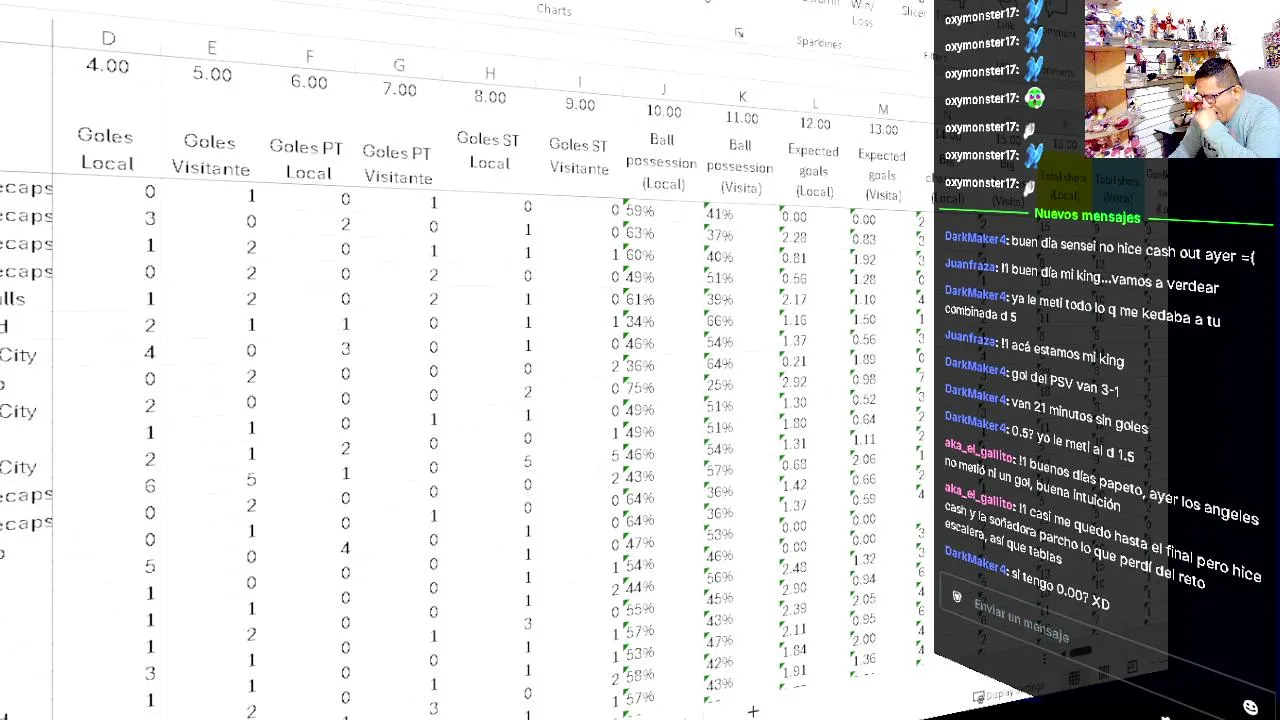Image resolution: width=1280 pixels, height=720 pixels.
Task: Click the green face emote from oxymonster17
Action: [x=1035, y=98]
